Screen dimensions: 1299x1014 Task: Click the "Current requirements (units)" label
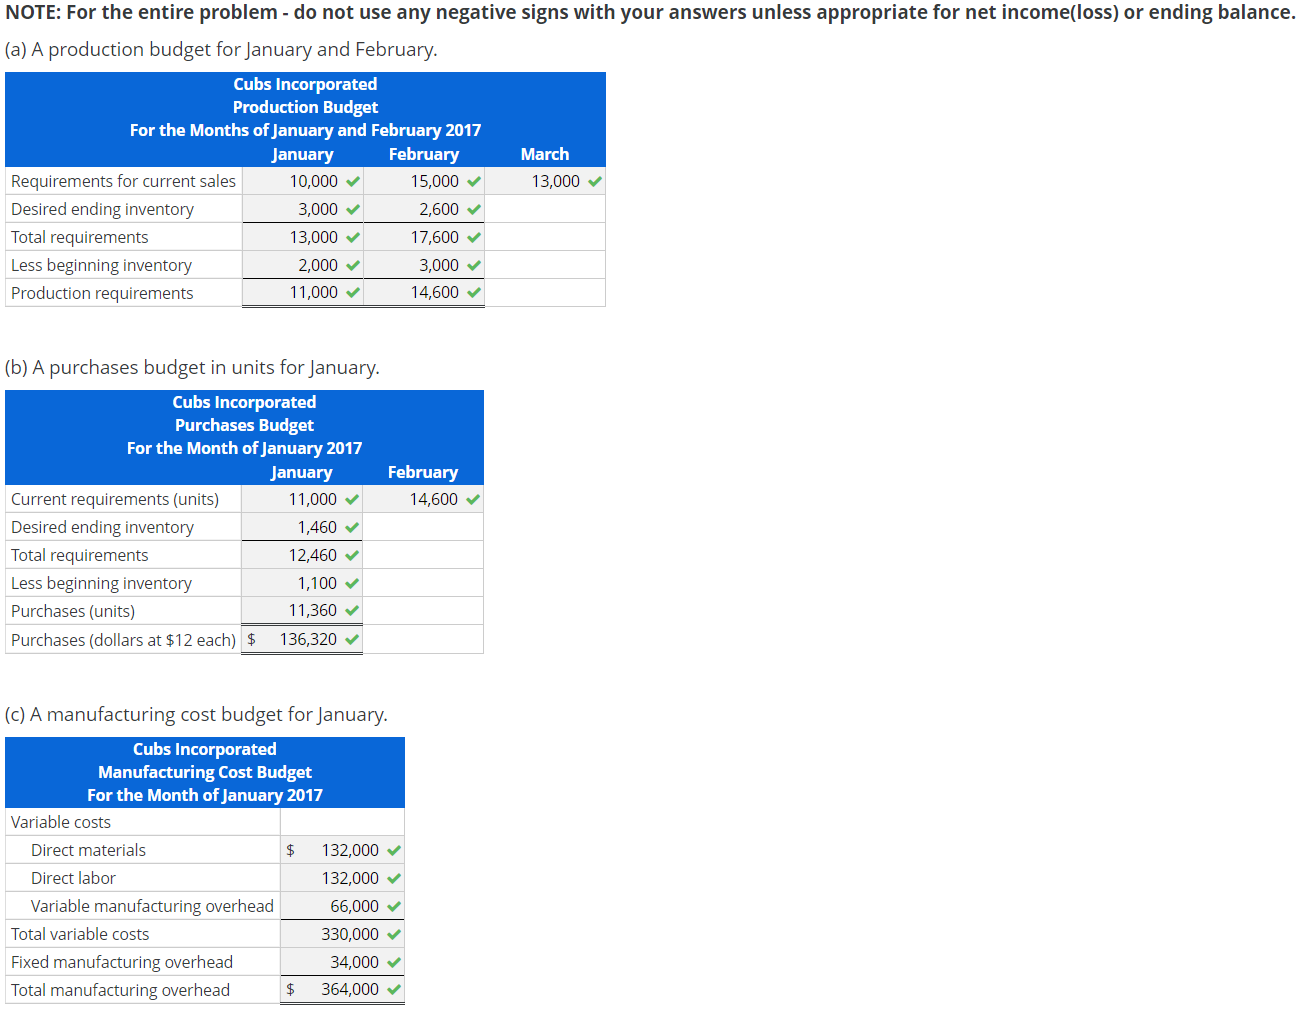pyautogui.click(x=115, y=499)
